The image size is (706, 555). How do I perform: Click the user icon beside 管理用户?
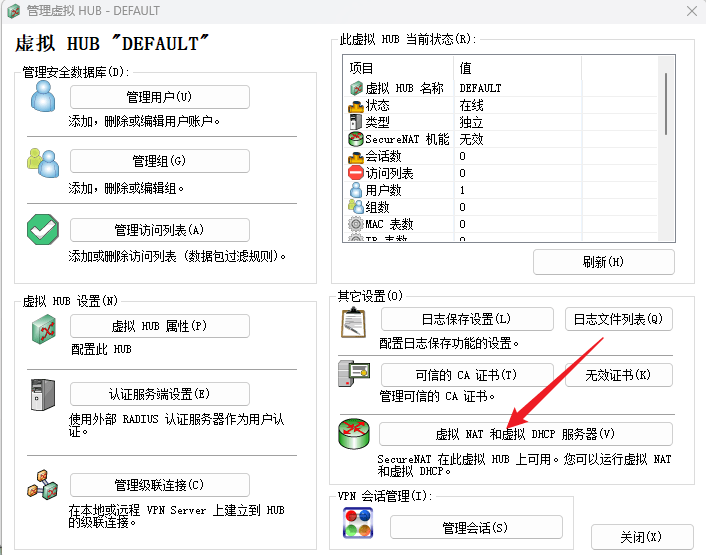pos(43,96)
